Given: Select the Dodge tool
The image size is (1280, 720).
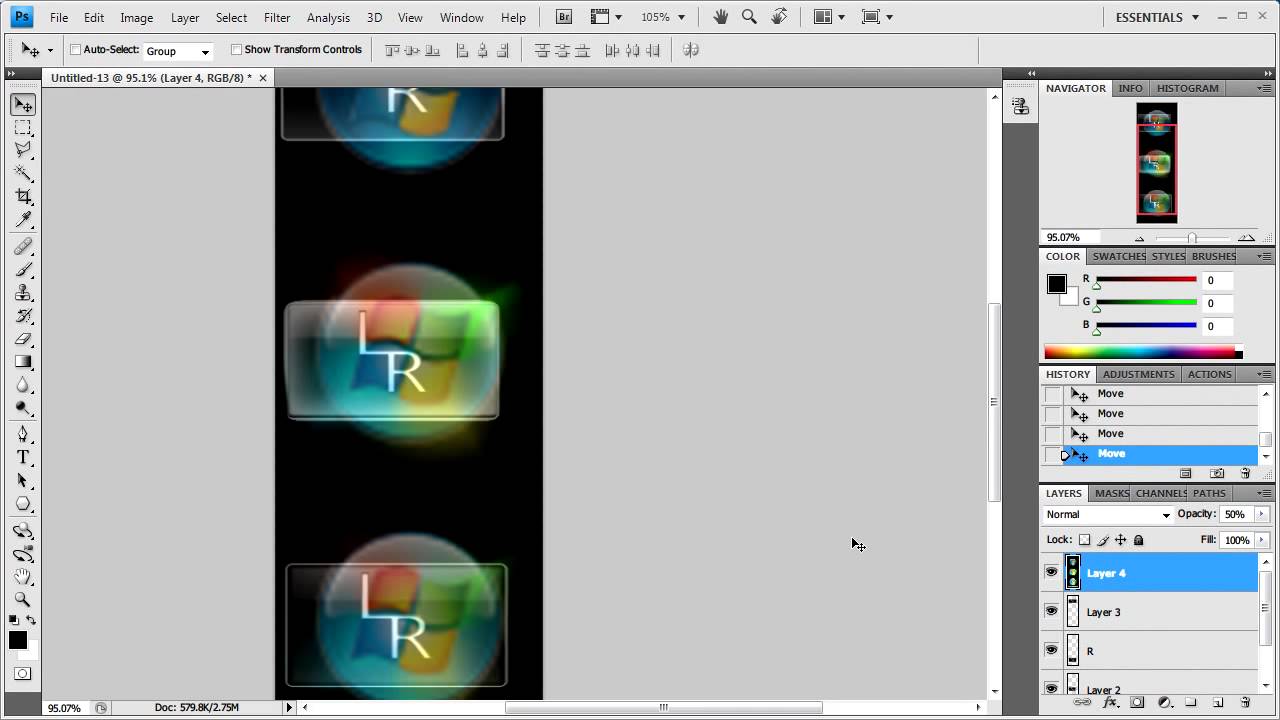Looking at the screenshot, I should (23, 407).
